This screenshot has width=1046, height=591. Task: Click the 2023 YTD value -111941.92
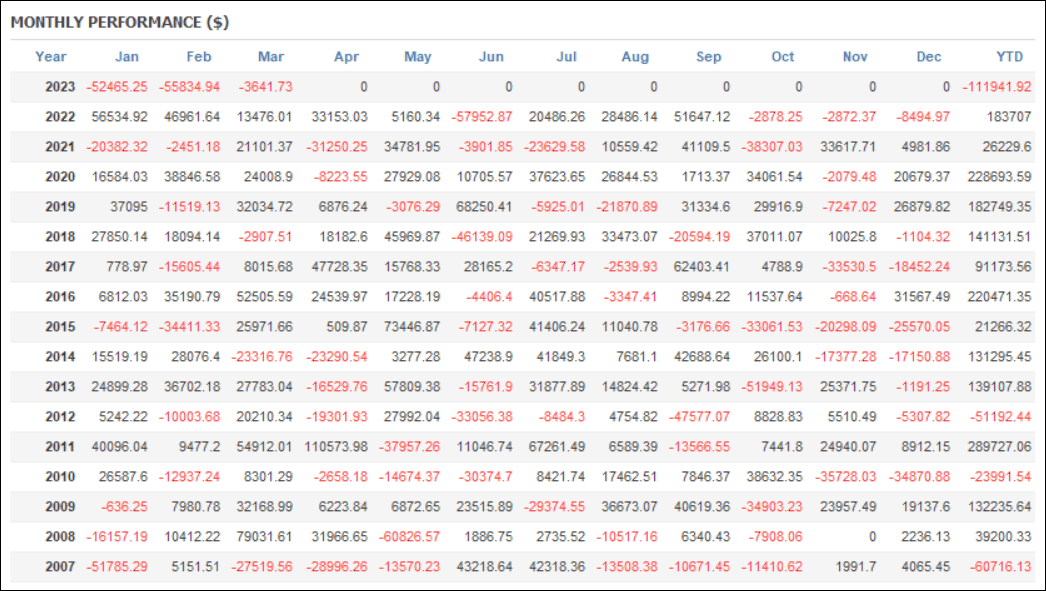click(997, 87)
